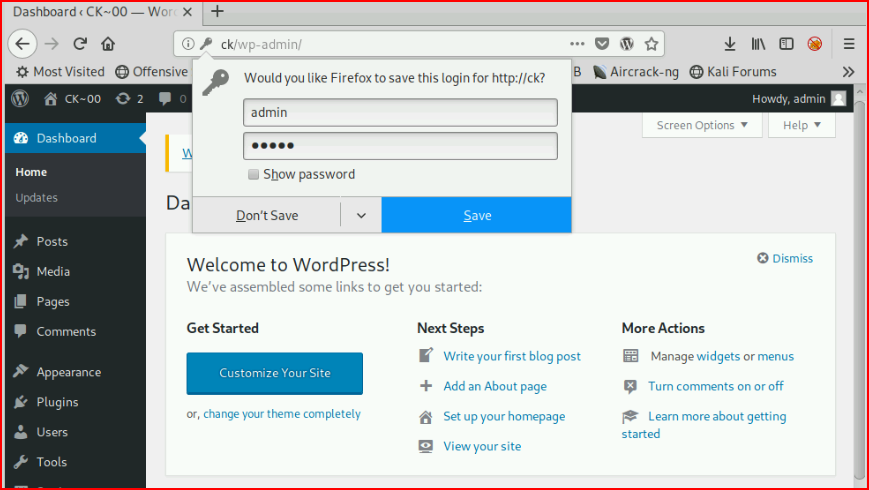This screenshot has width=869, height=490.
Task: Click the WordPress icon in address bar
Action: pyautogui.click(x=627, y=44)
